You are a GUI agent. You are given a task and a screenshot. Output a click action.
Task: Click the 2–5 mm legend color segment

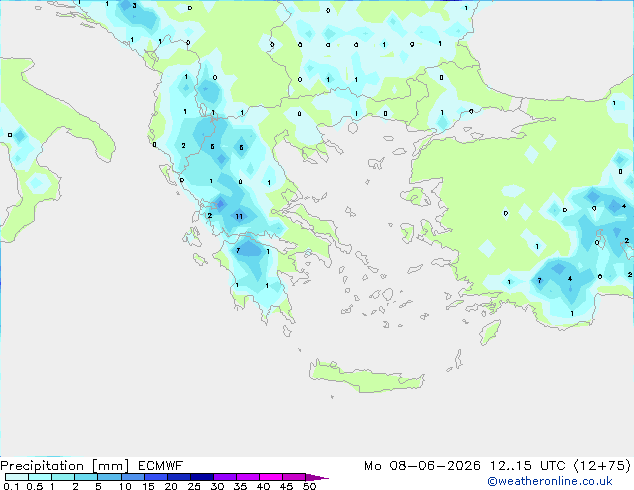pos(86,477)
